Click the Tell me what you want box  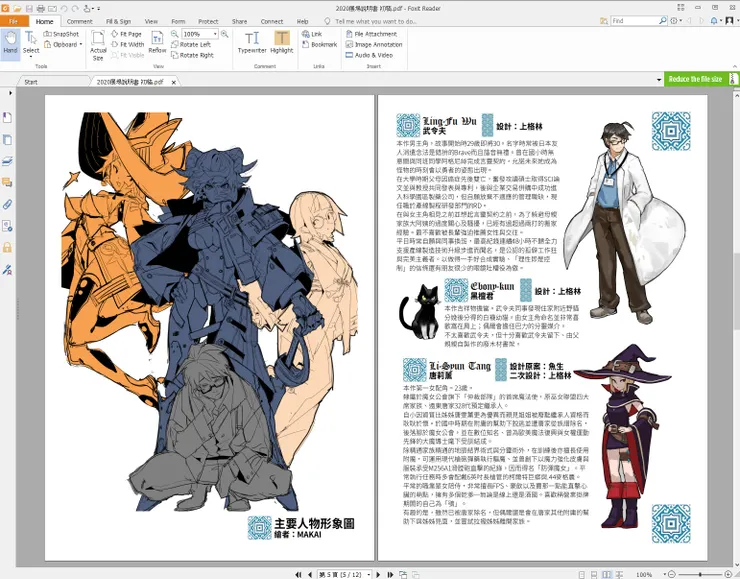[x=371, y=21]
